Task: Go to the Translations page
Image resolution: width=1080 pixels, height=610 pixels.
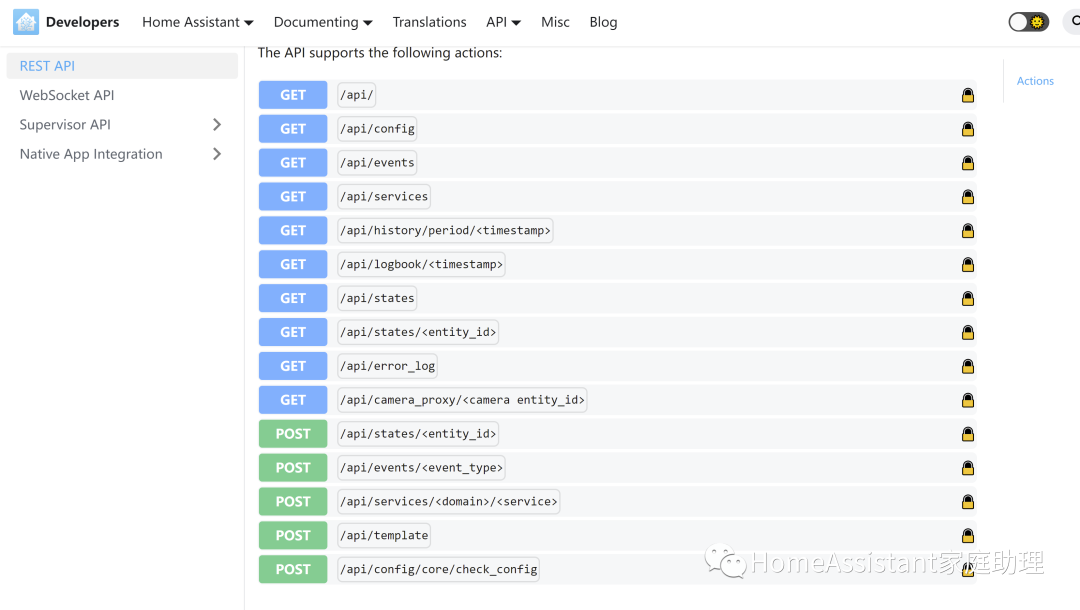Action: pos(429,22)
